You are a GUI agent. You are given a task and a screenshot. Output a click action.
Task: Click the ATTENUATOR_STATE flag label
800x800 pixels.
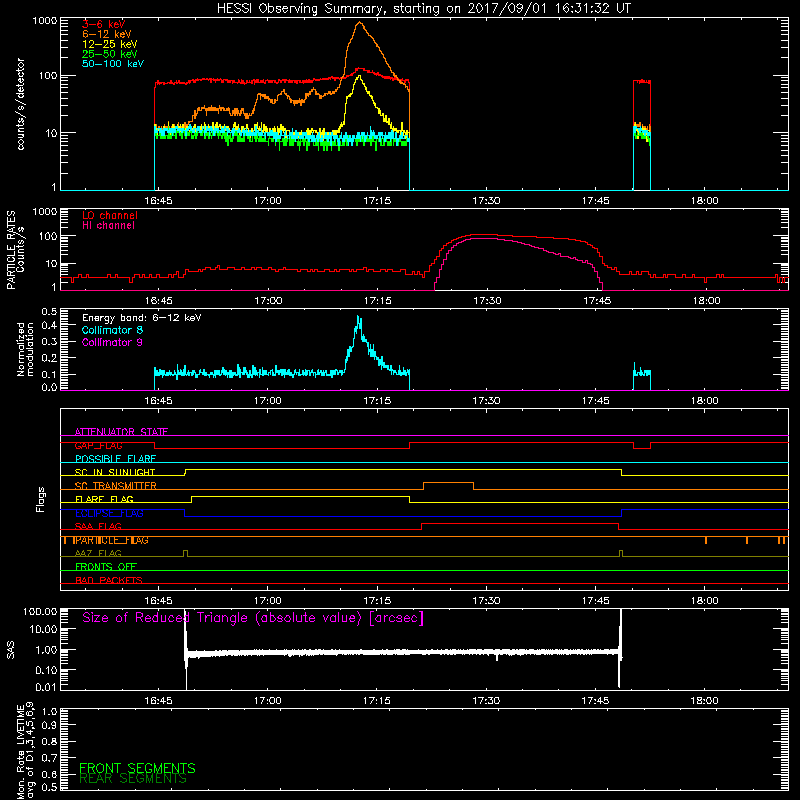(121, 432)
